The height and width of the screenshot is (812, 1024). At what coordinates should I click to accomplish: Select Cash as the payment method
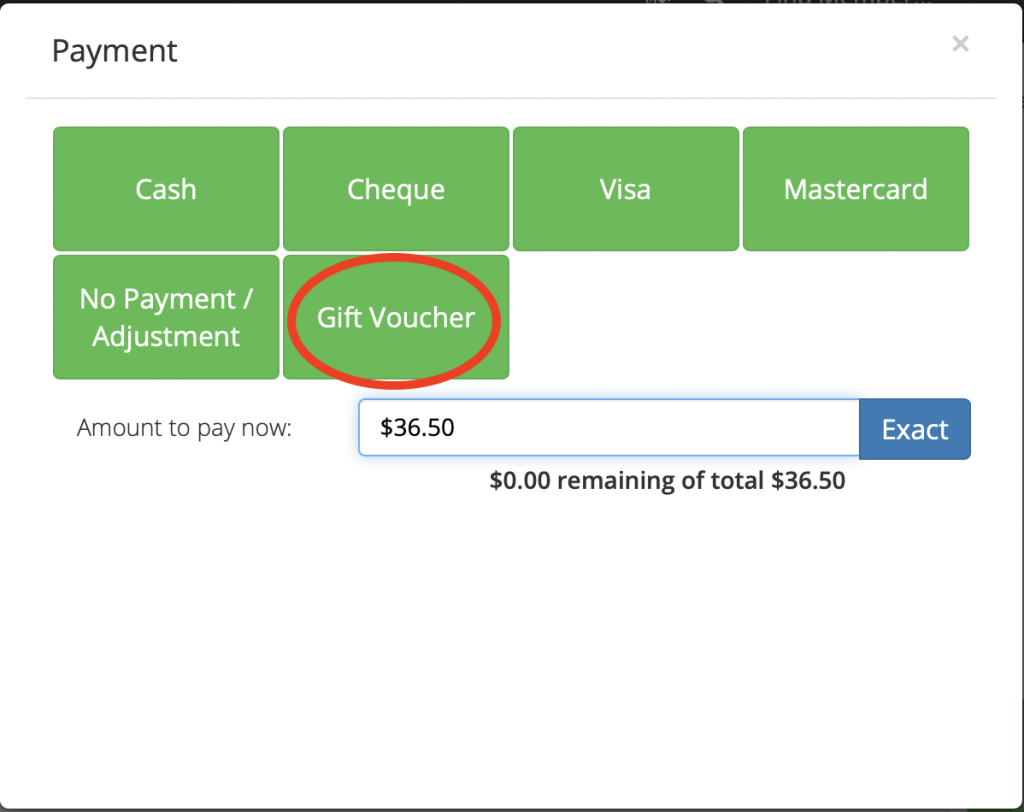(x=166, y=189)
